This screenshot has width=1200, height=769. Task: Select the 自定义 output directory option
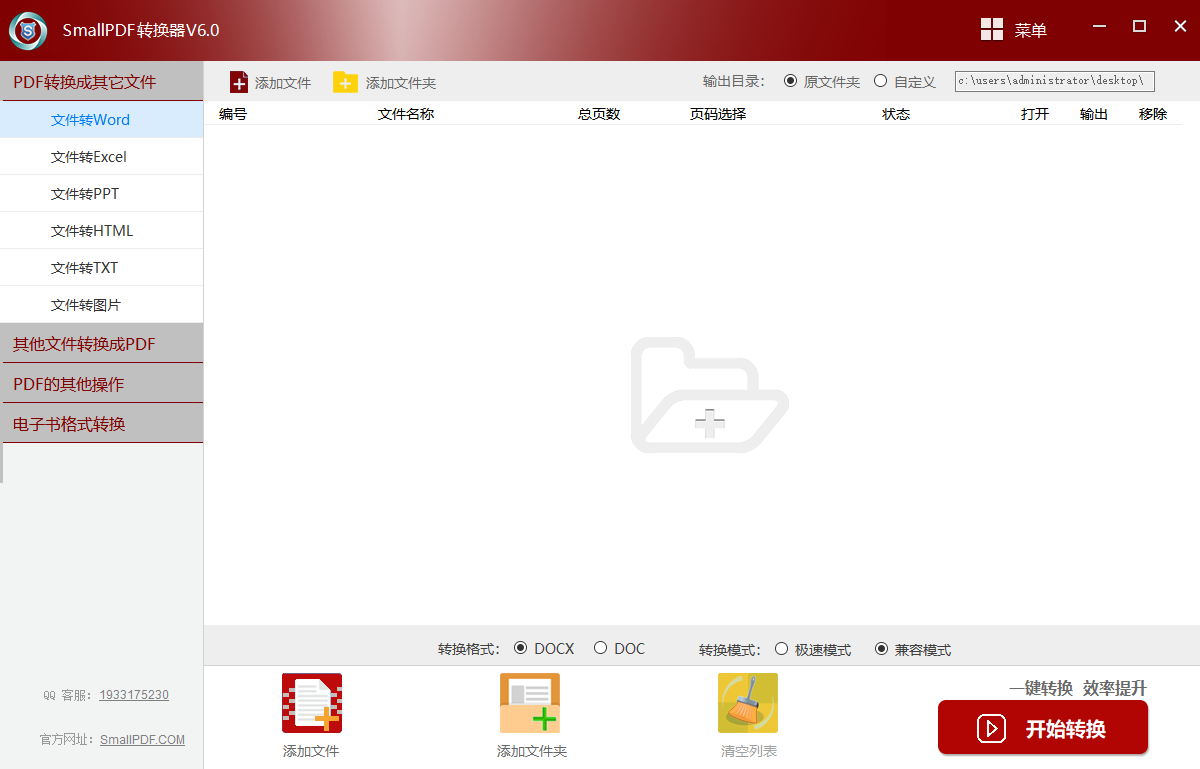(x=881, y=81)
